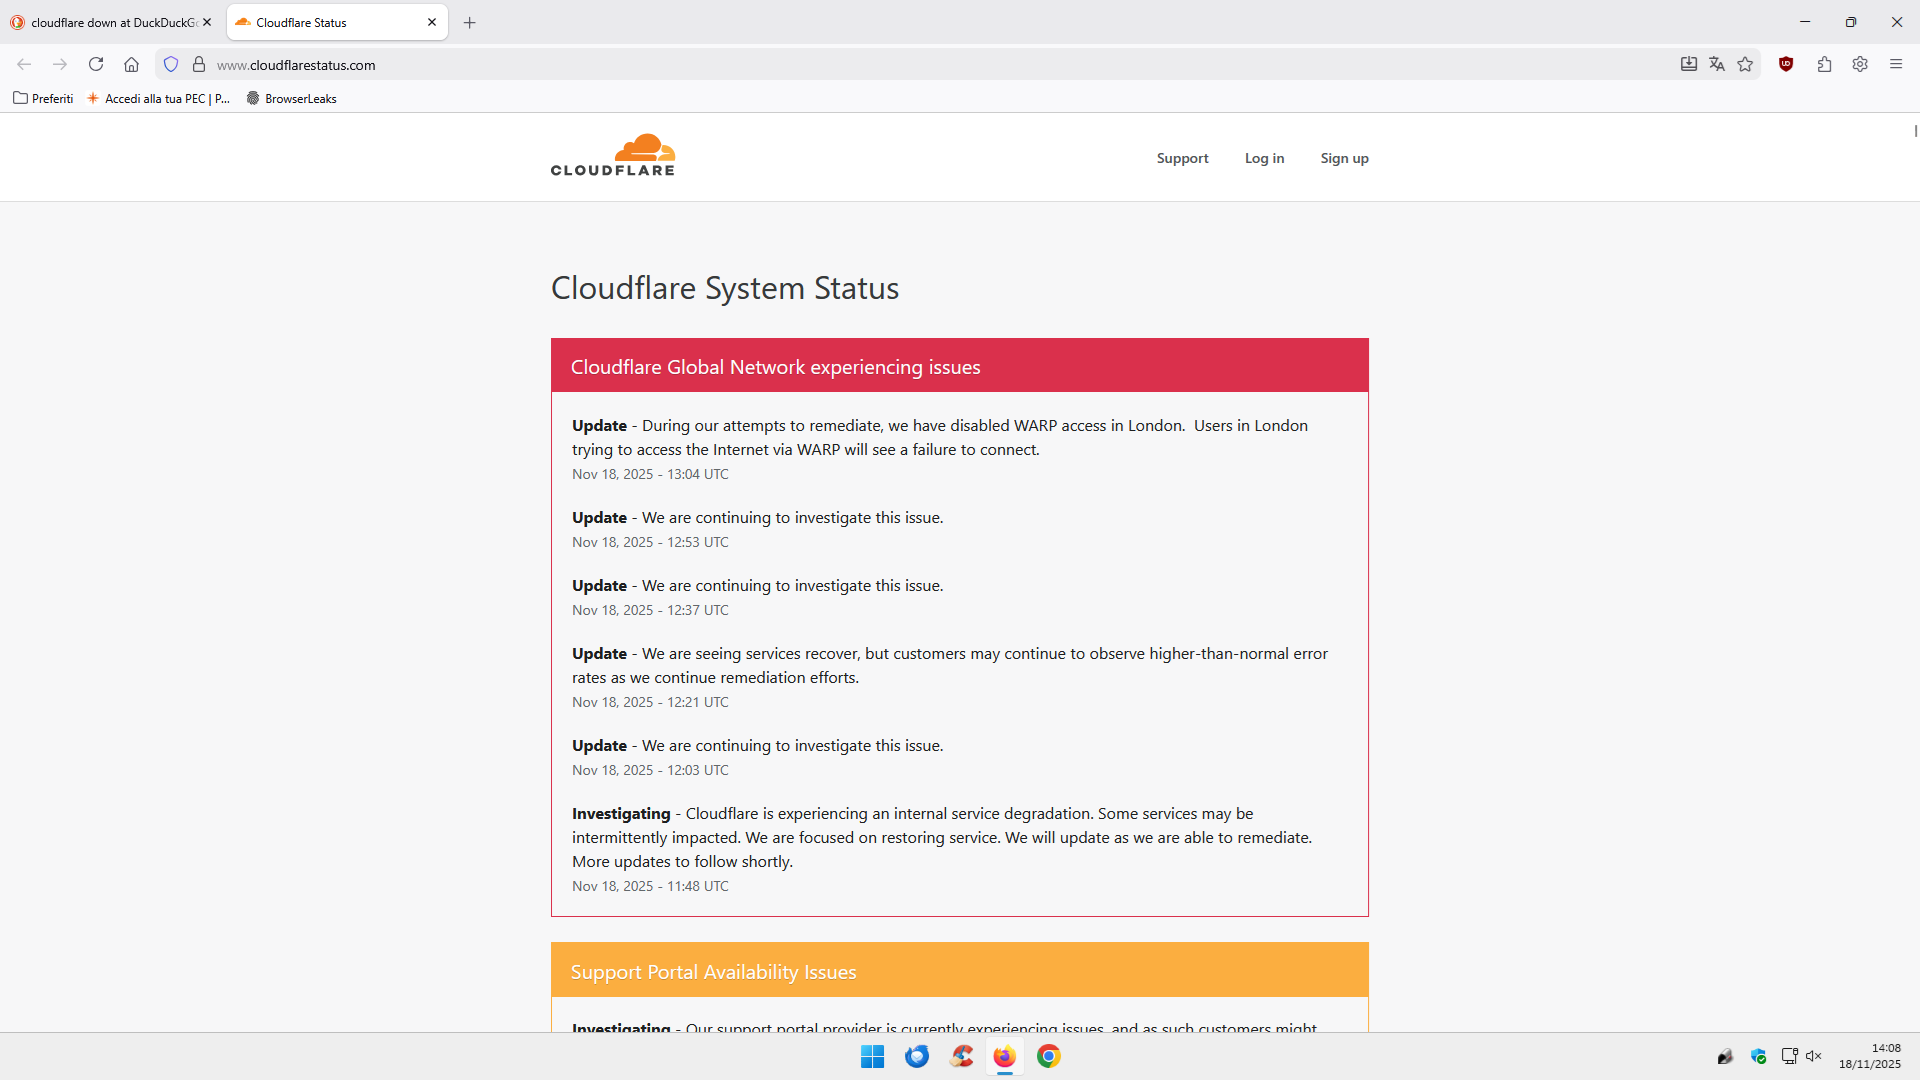
Task: Click the Cloudflare logo
Action: (x=613, y=156)
